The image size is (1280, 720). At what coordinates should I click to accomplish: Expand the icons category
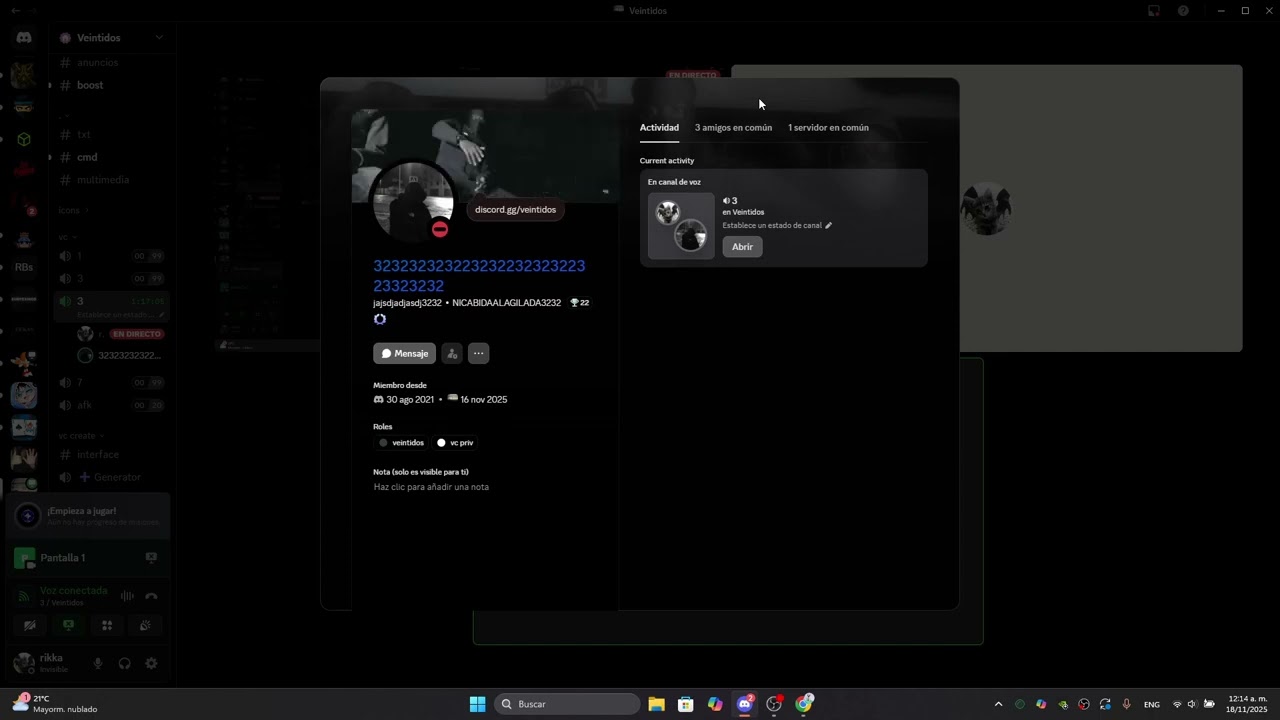tap(74, 211)
